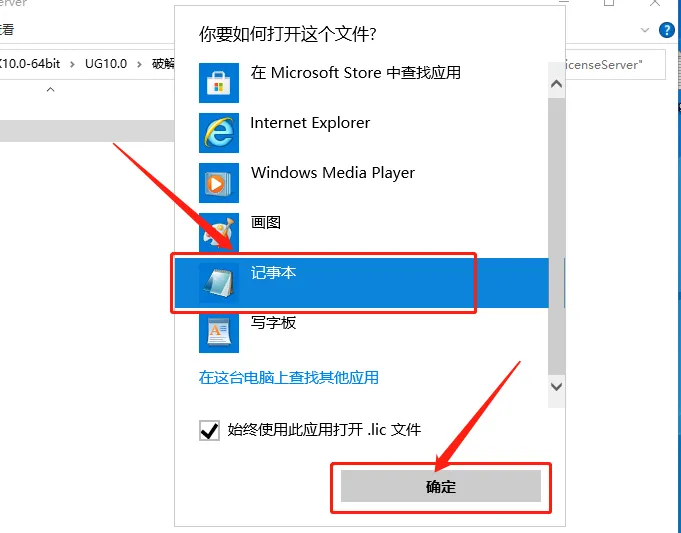Click the app list scroll up arrow
The image size is (681, 533).
coord(556,84)
